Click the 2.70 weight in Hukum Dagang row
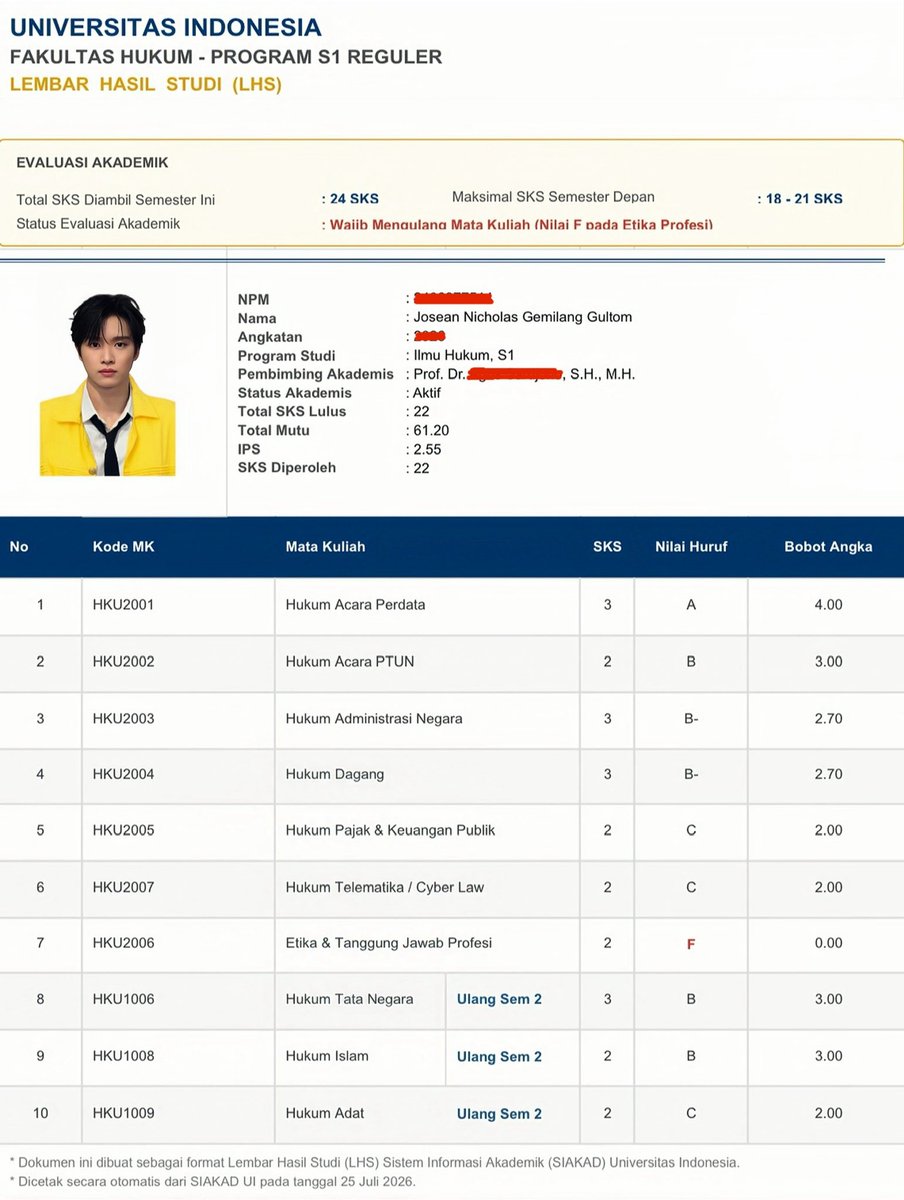Viewport: 904px width, 1200px height. (828, 774)
